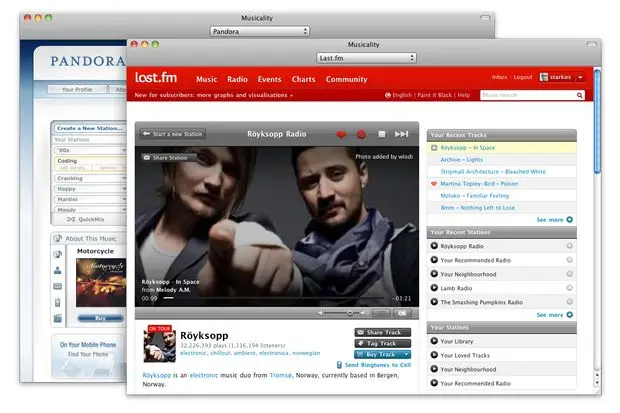Click the Share Track button
Image resolution: width=620 pixels, height=413 pixels.
(x=382, y=332)
